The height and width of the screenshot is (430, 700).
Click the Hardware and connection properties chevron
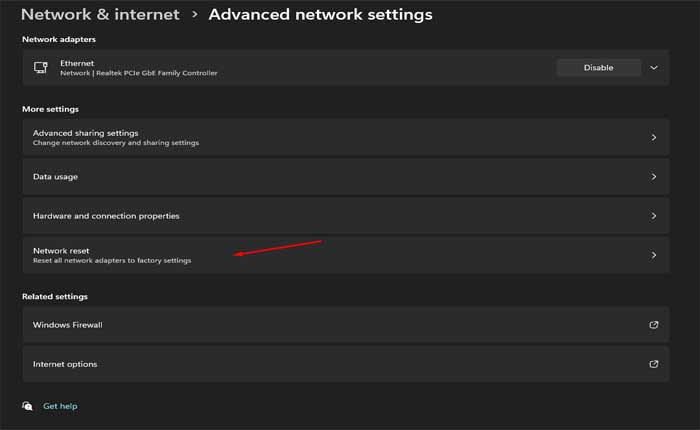point(654,216)
